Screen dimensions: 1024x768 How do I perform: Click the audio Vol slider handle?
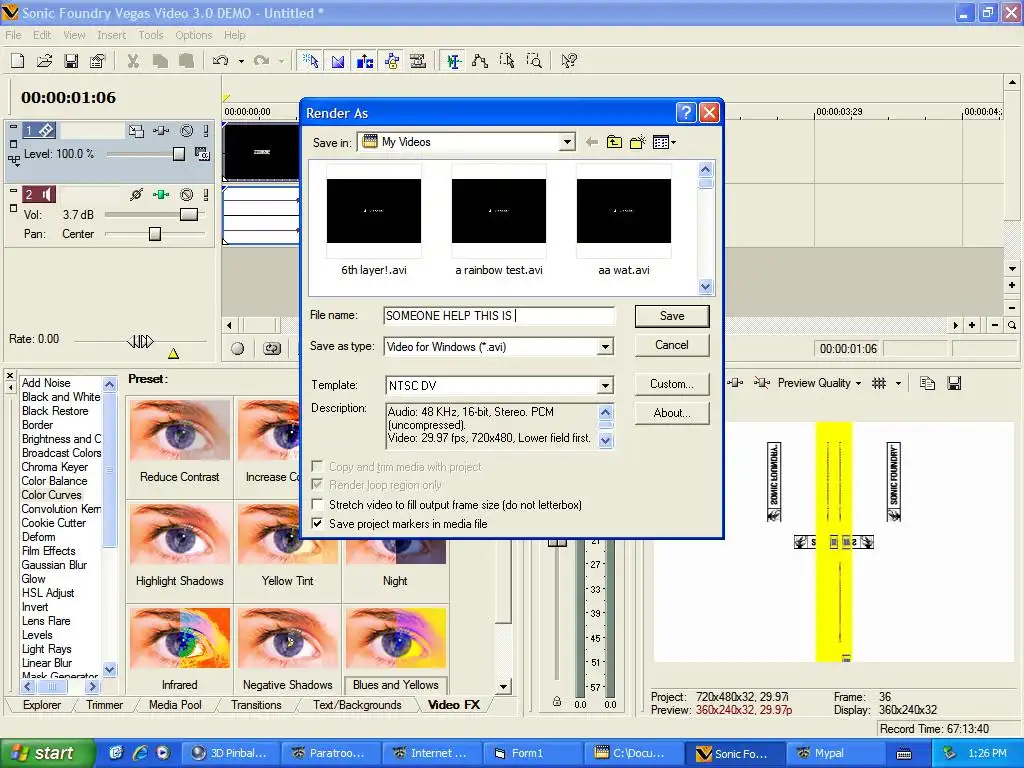coord(189,215)
